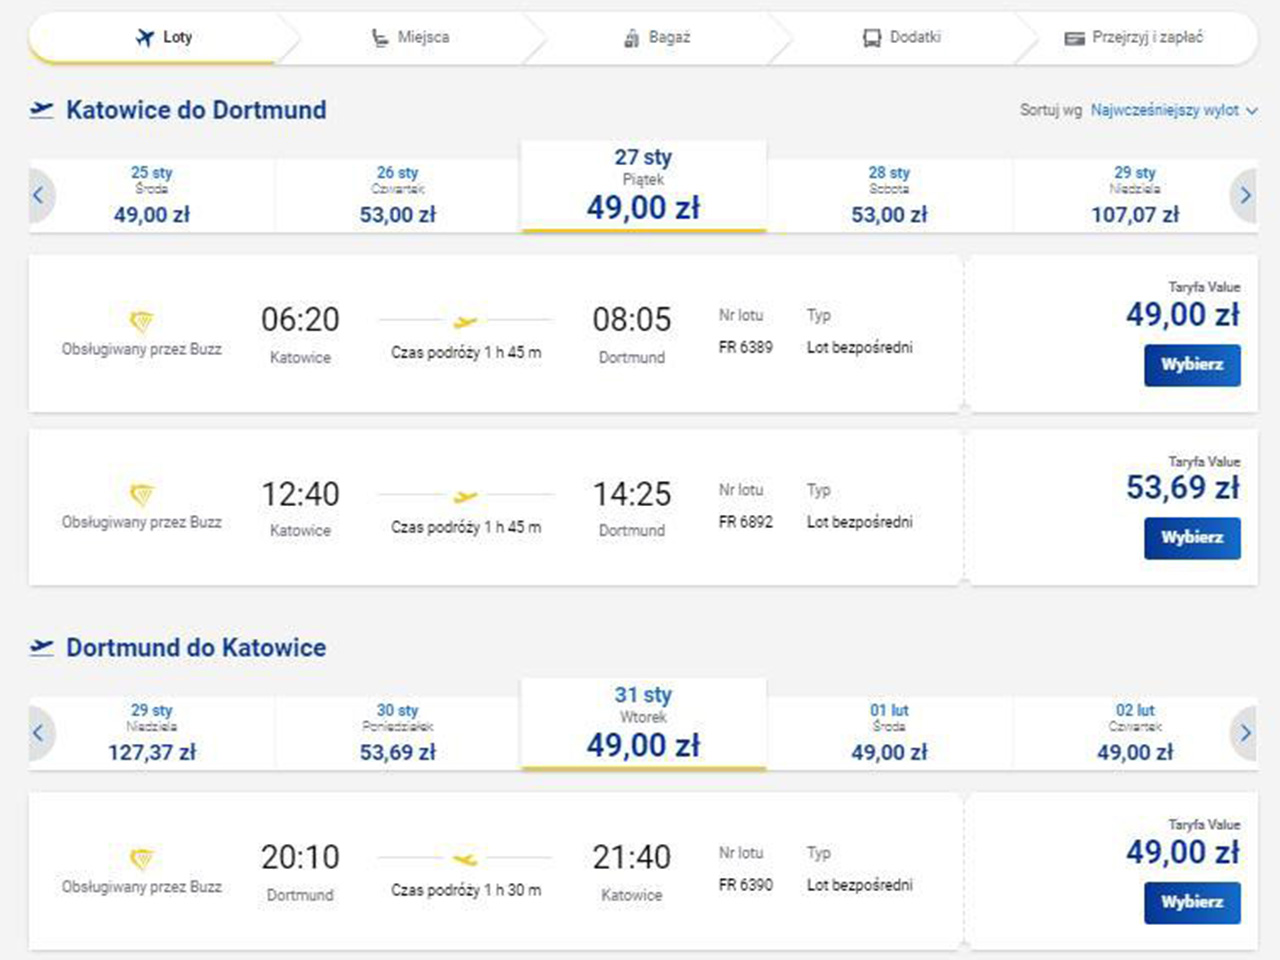
Task: Click Buzz logo on the 20:10 return flight
Action: coord(142,859)
